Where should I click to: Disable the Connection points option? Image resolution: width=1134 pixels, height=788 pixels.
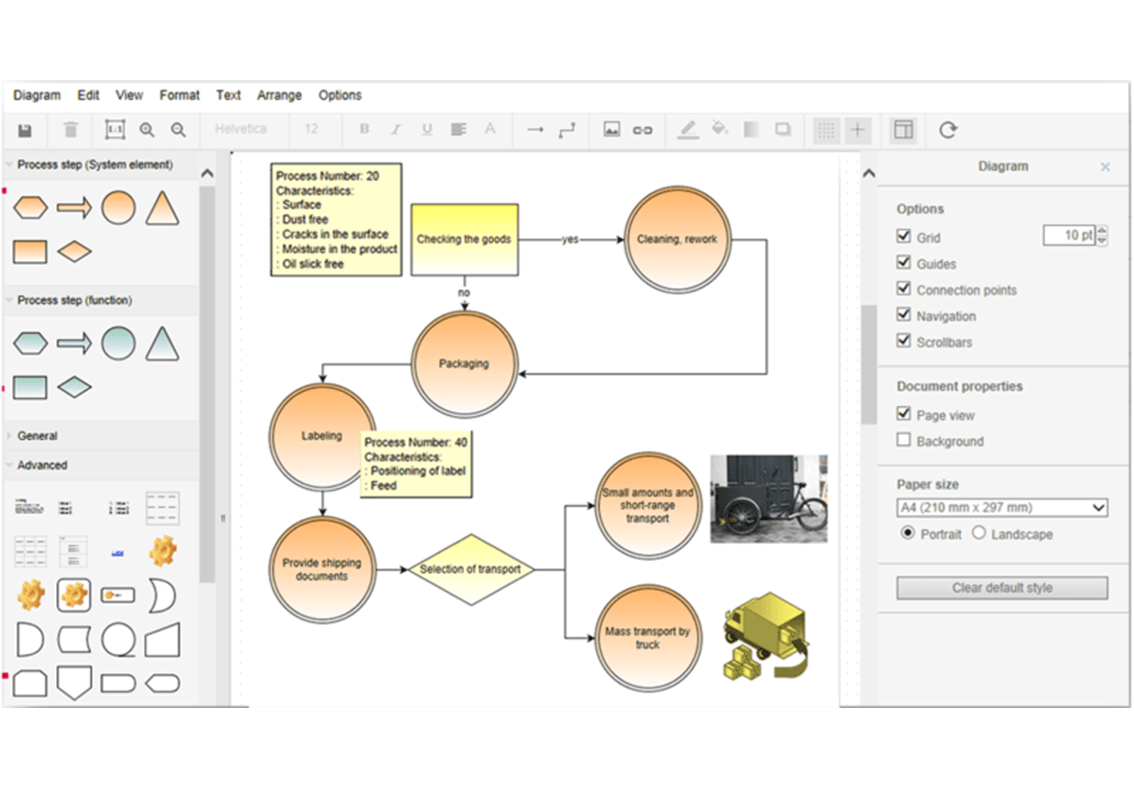point(904,290)
